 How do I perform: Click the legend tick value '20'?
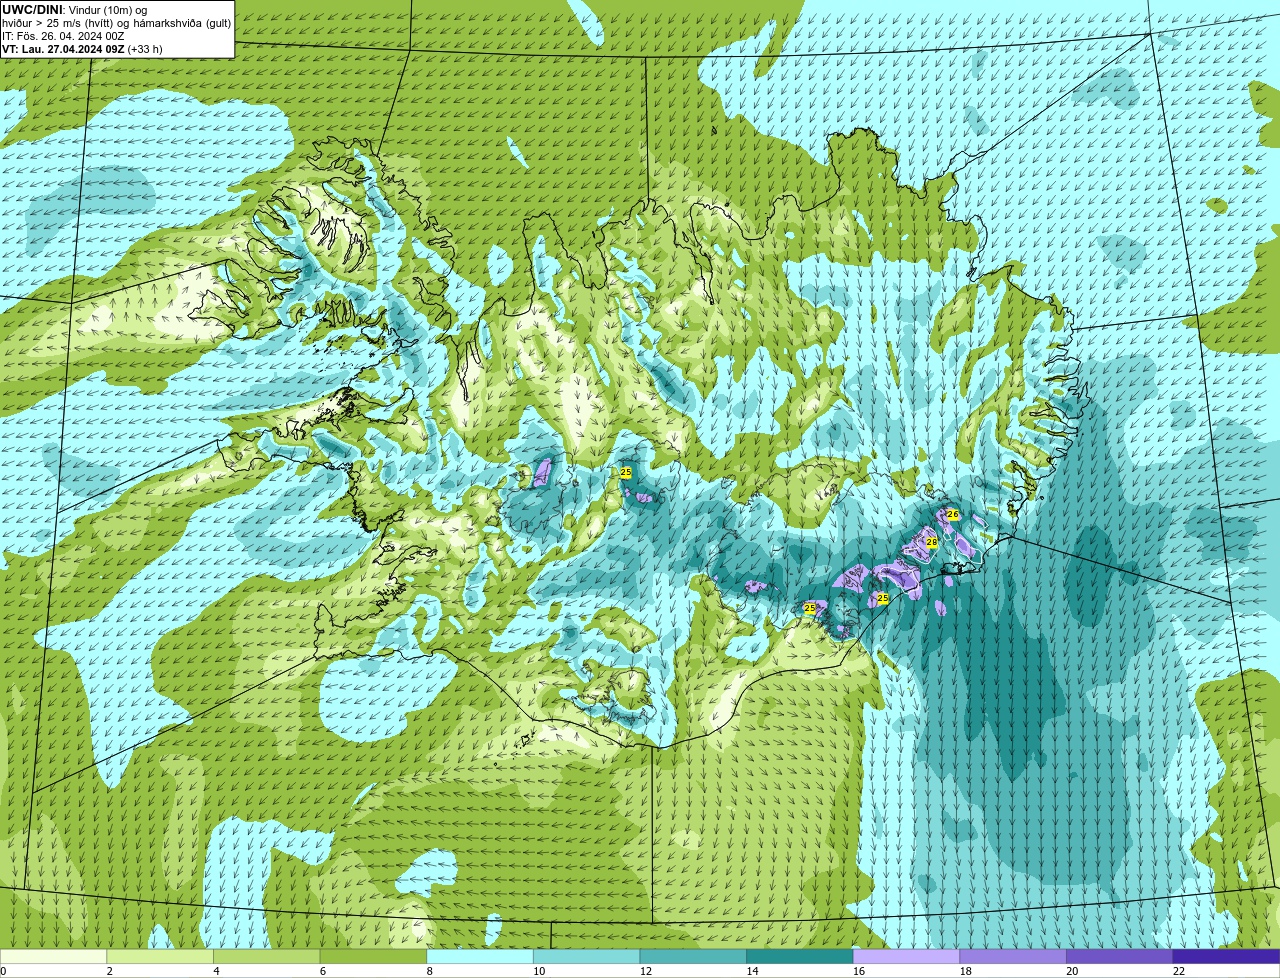[1072, 971]
